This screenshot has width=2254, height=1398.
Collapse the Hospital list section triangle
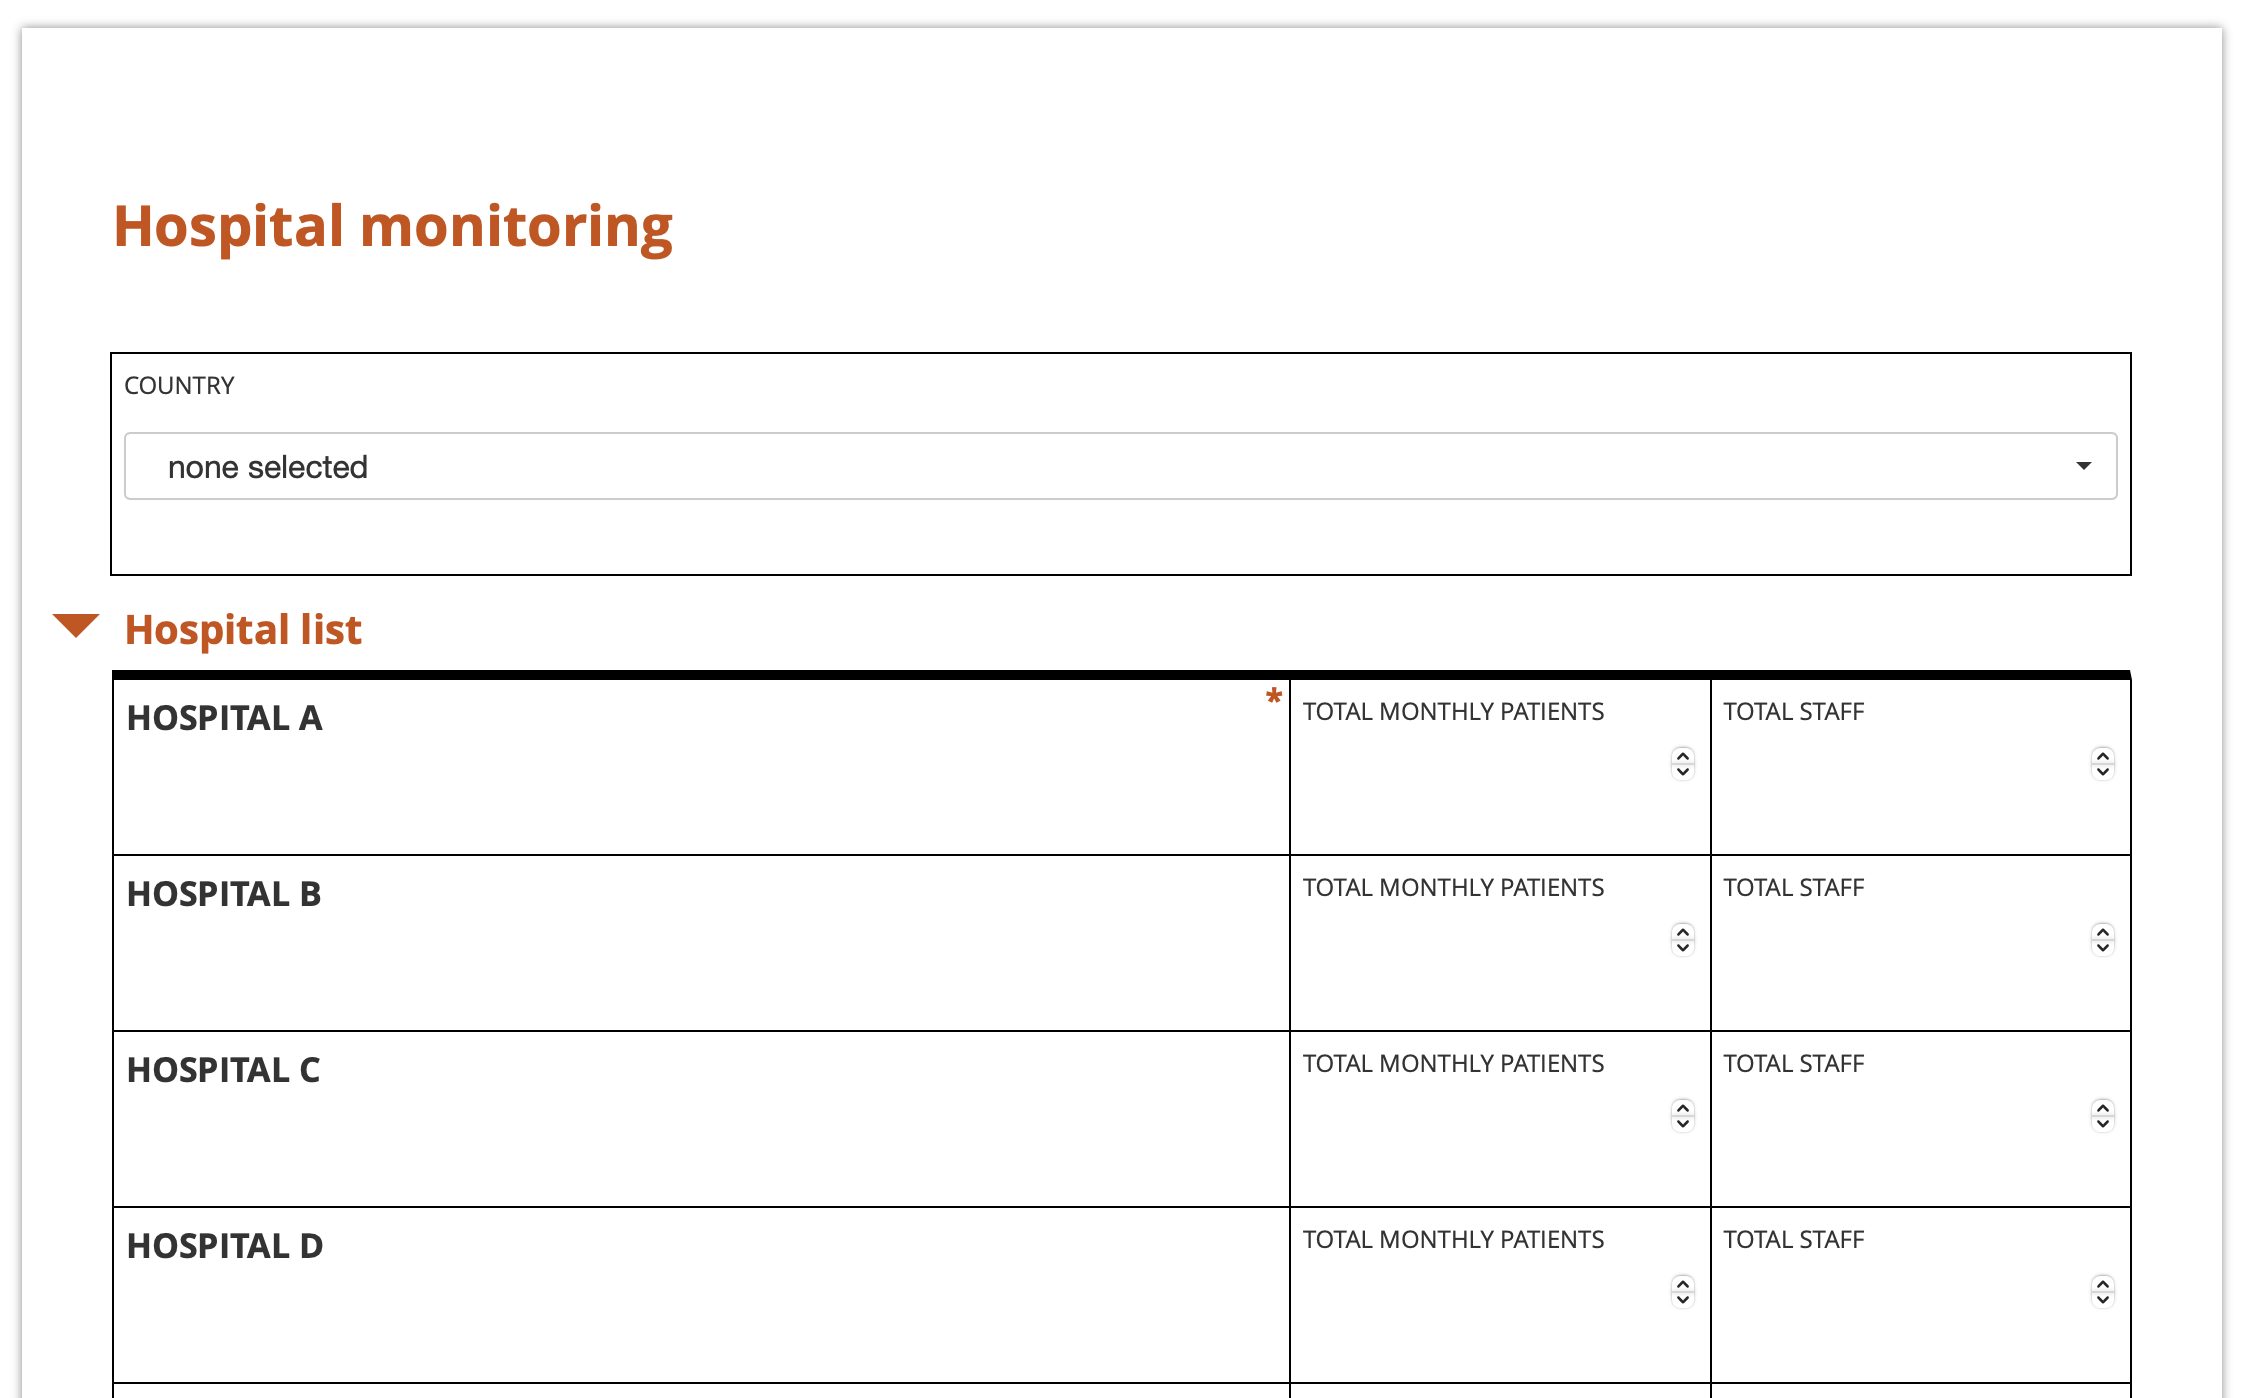pyautogui.click(x=76, y=626)
